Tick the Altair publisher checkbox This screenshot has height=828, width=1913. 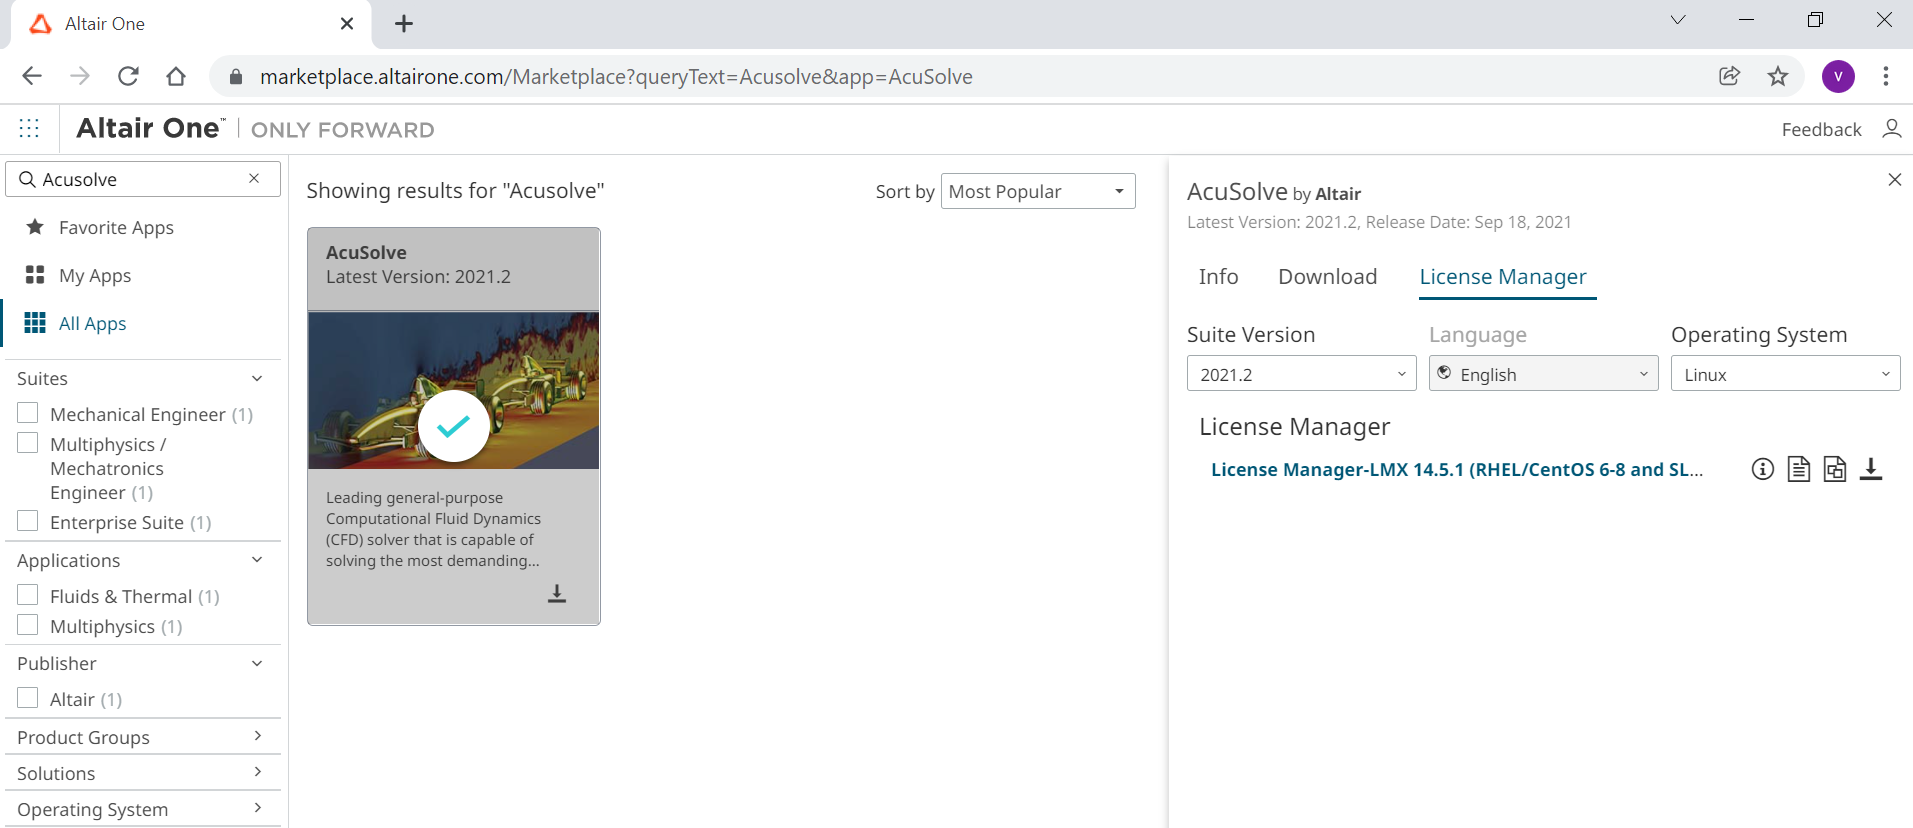point(28,698)
